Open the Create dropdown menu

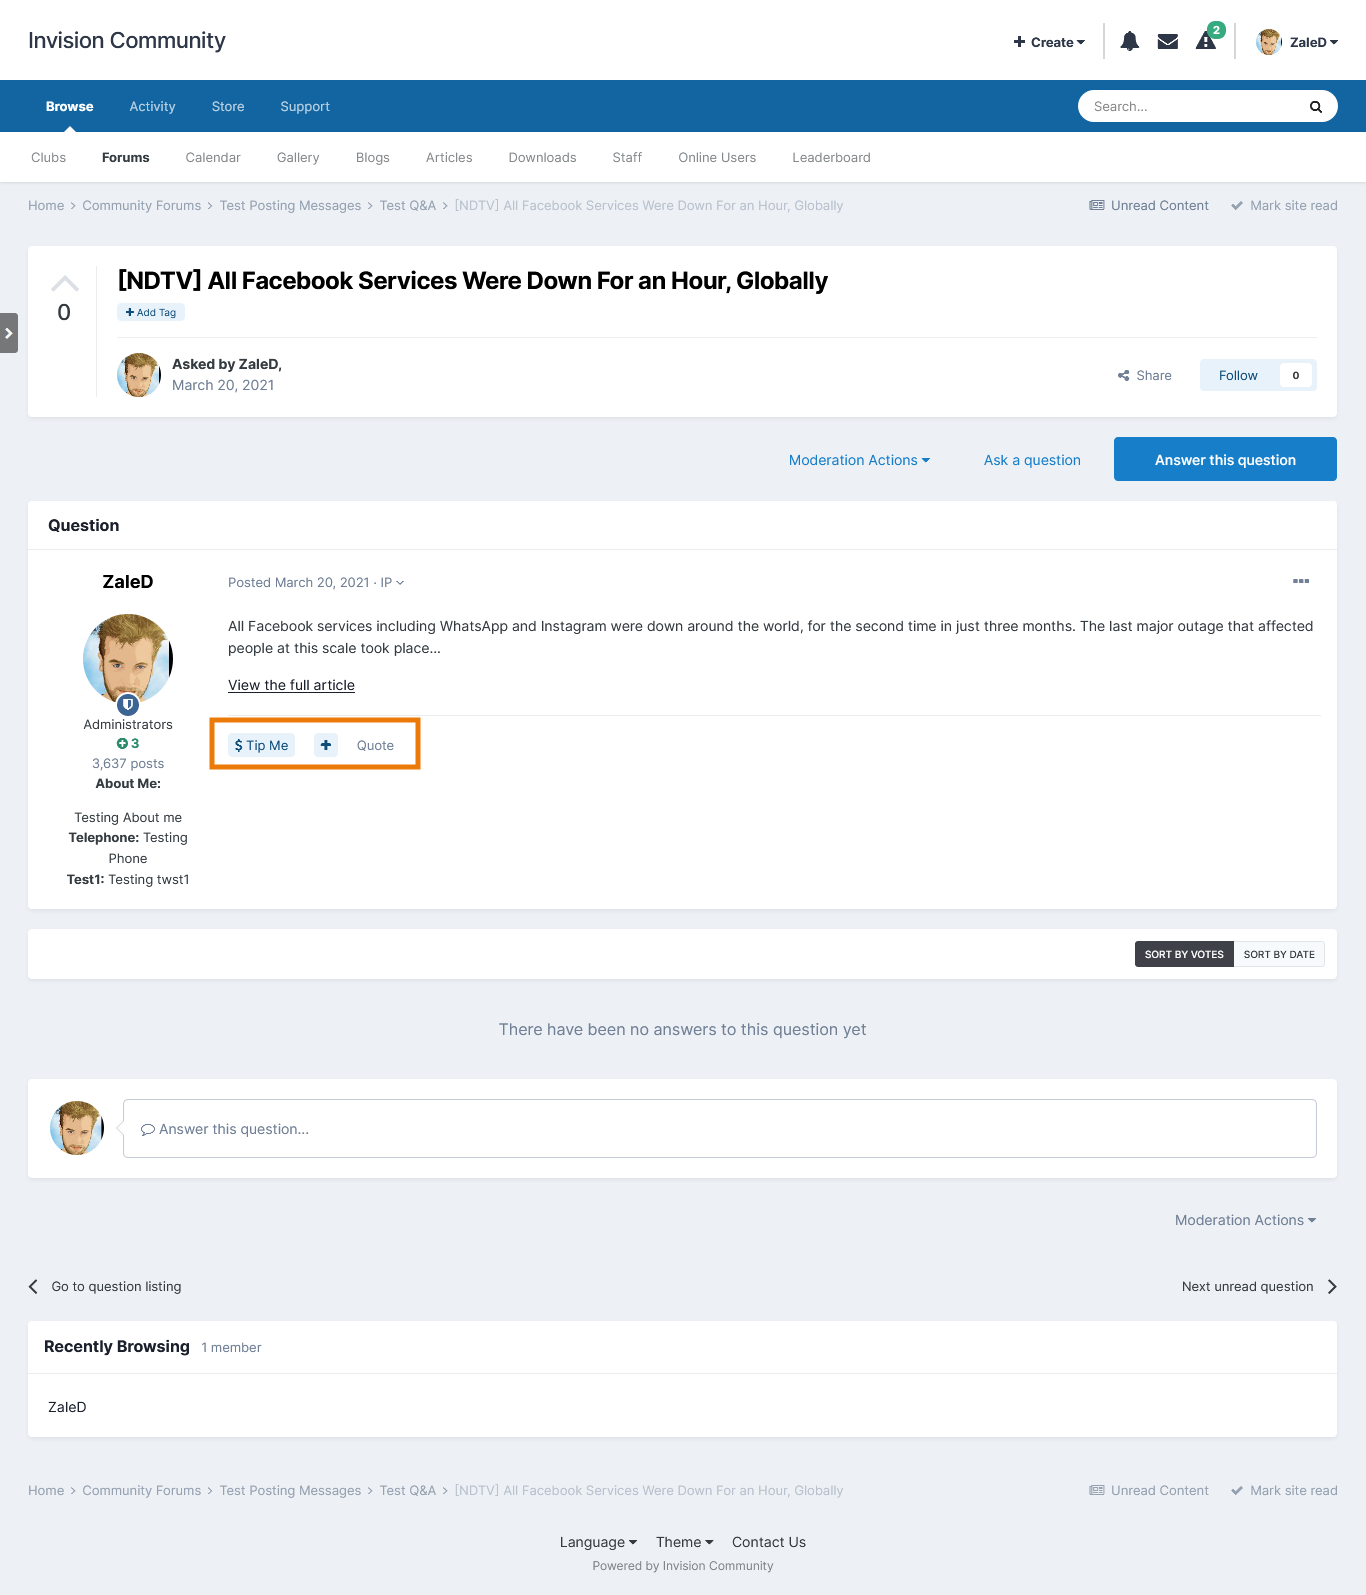click(x=1049, y=42)
